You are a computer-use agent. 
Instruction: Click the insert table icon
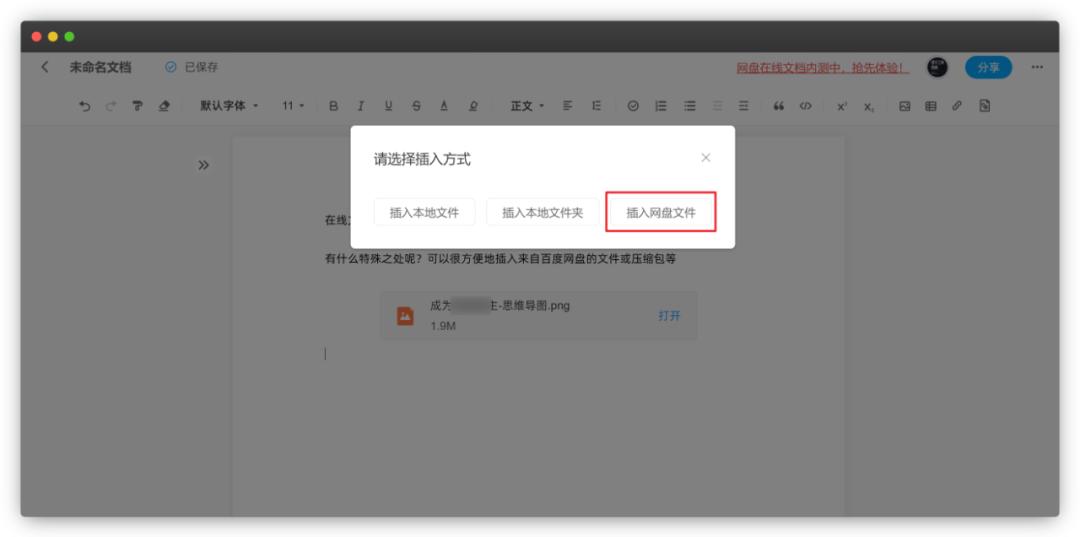tap(931, 106)
